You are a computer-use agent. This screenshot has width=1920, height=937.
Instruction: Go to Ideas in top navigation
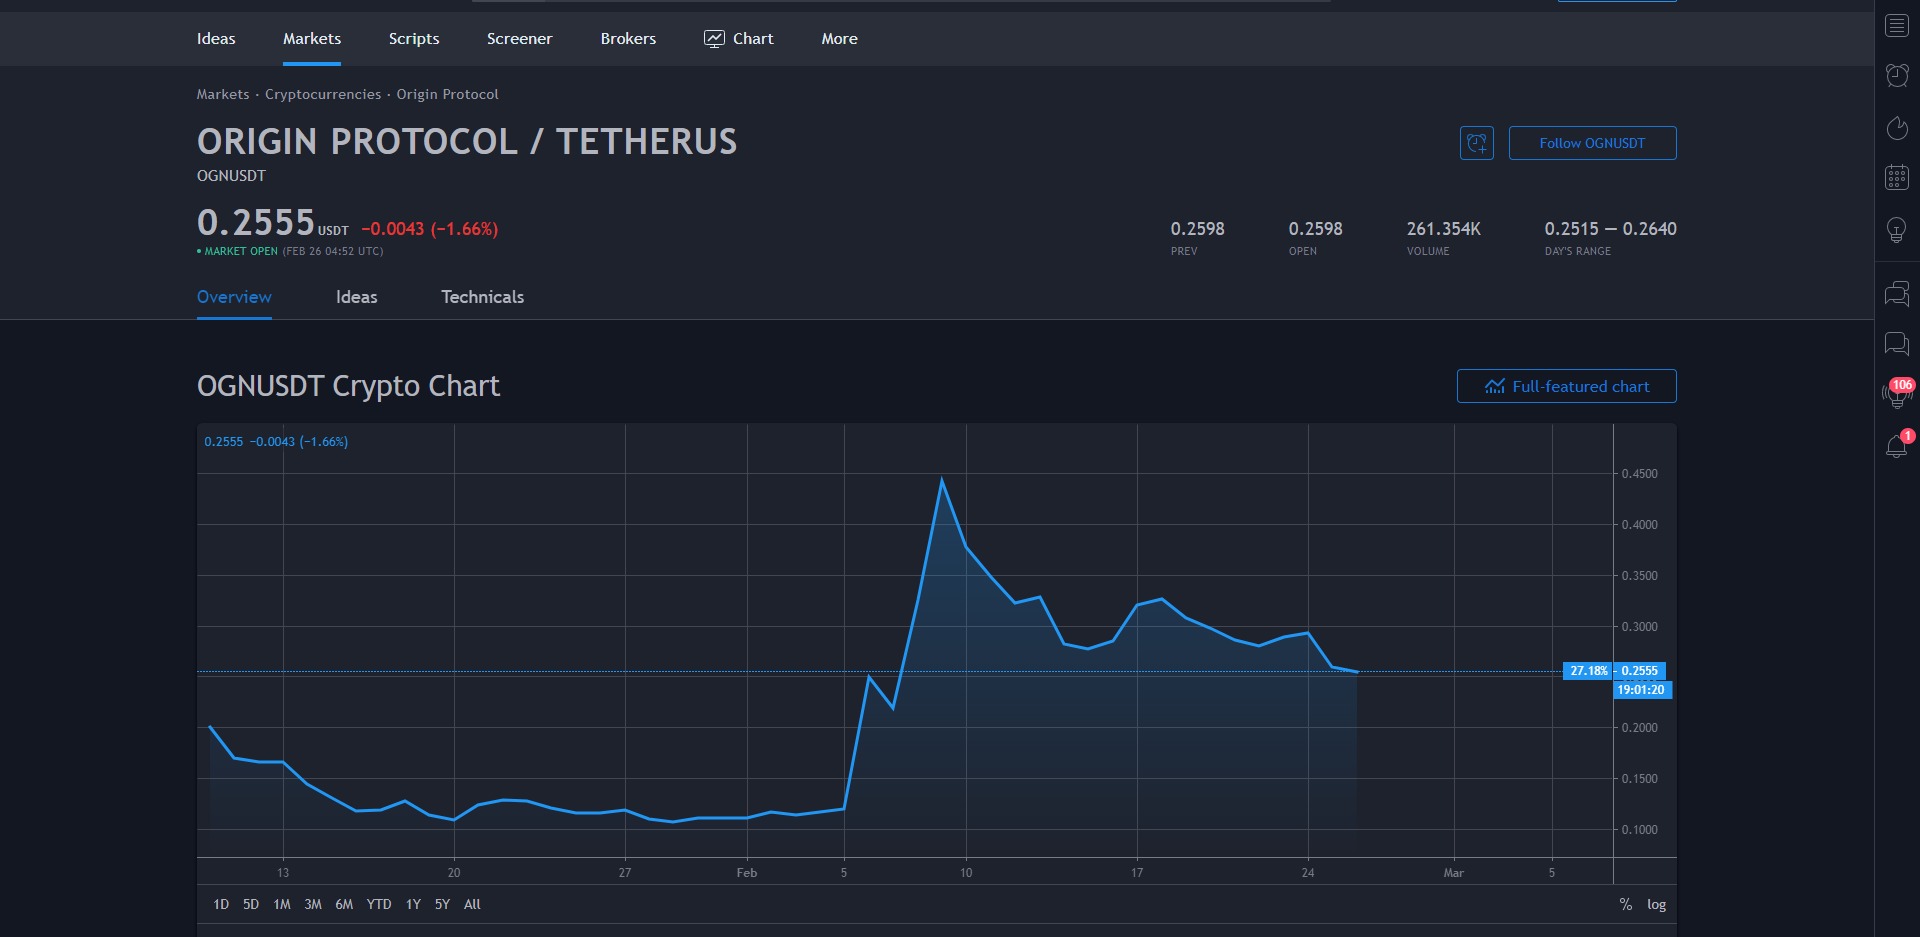tap(216, 39)
